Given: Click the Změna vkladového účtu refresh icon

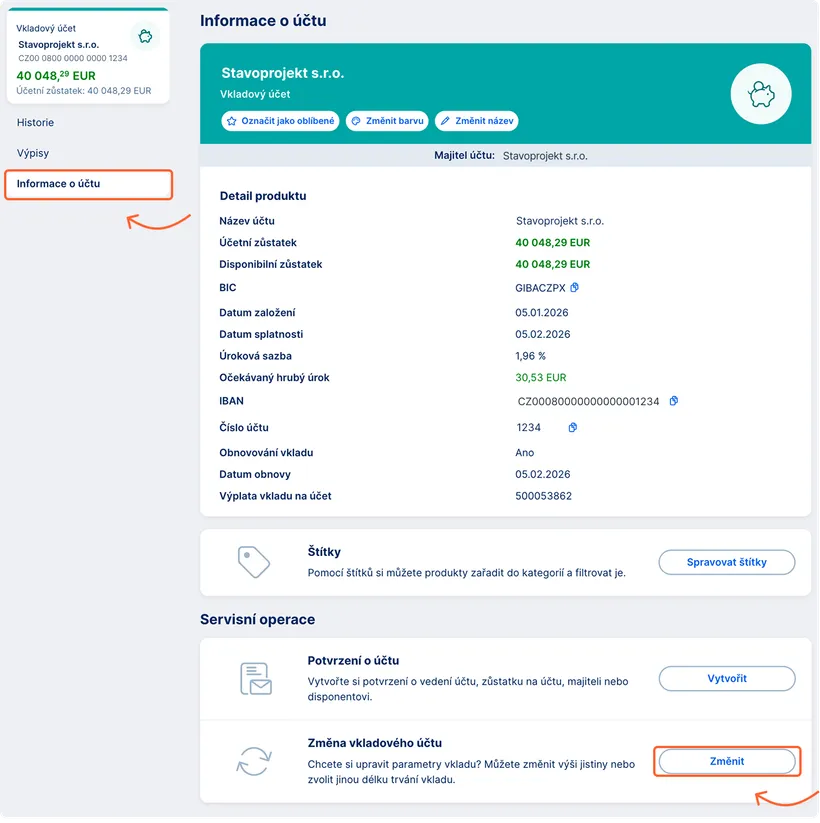Looking at the screenshot, I should (x=254, y=761).
